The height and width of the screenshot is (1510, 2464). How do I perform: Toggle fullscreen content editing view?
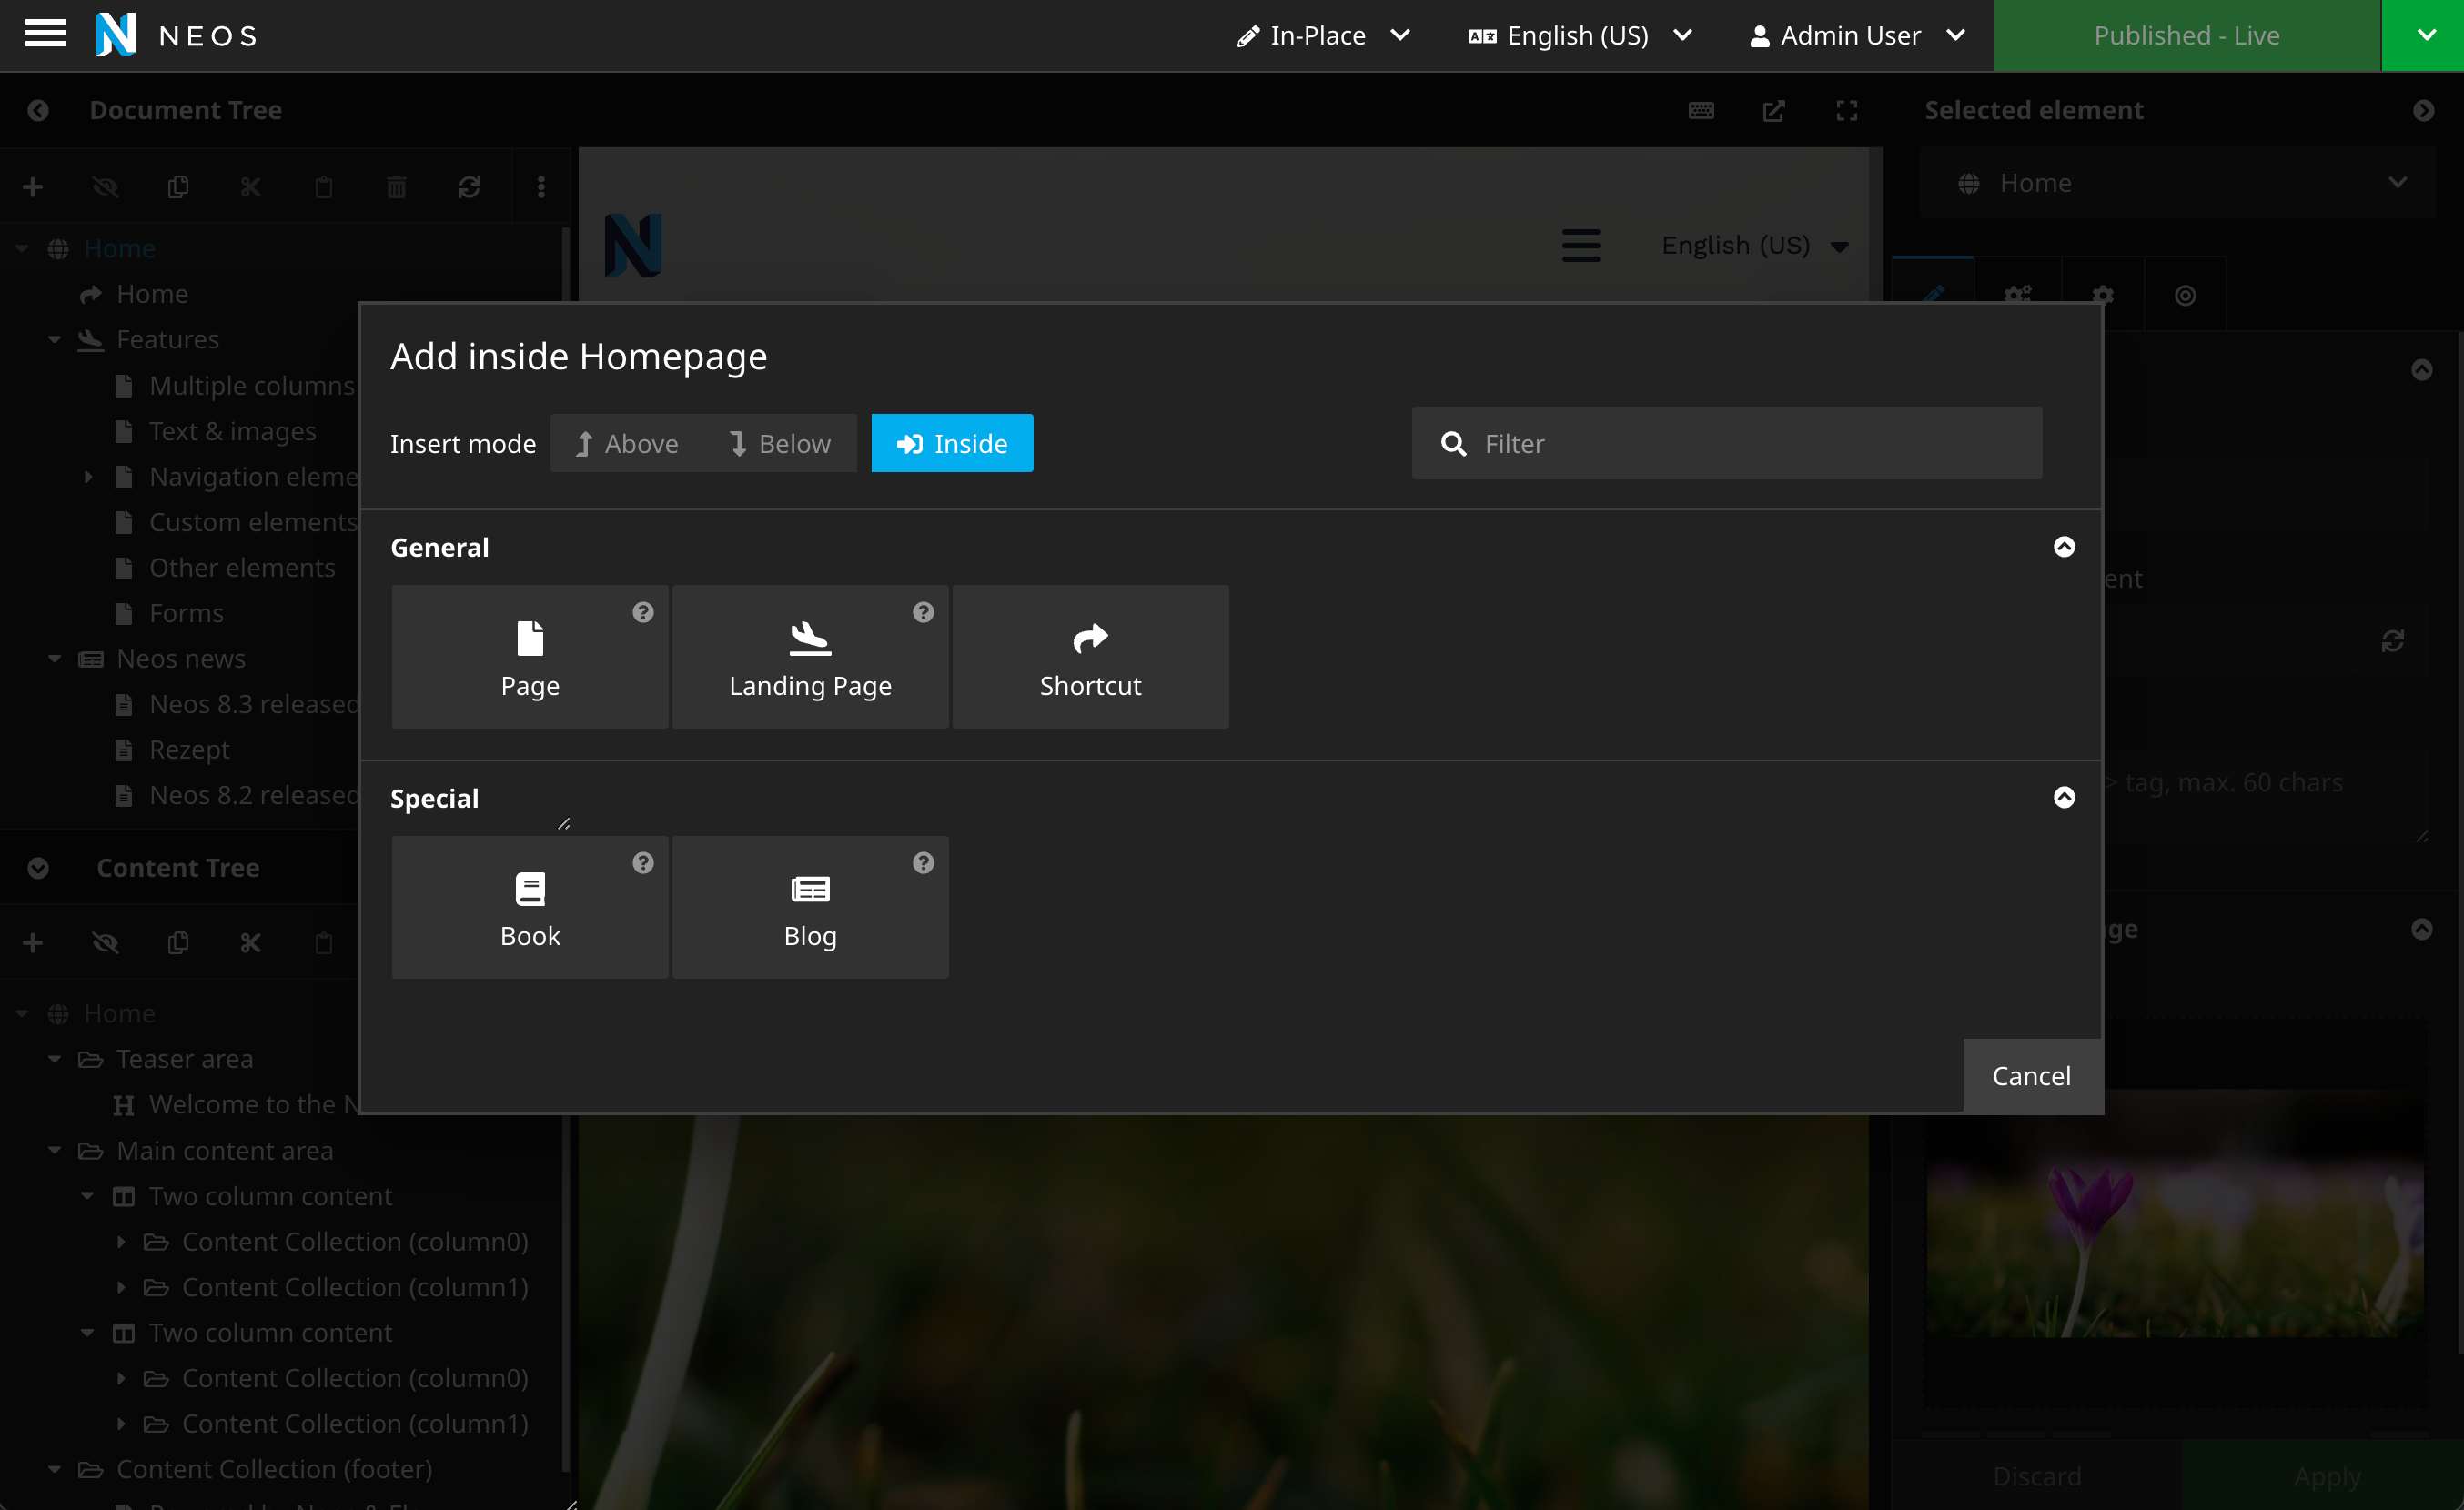click(1846, 110)
